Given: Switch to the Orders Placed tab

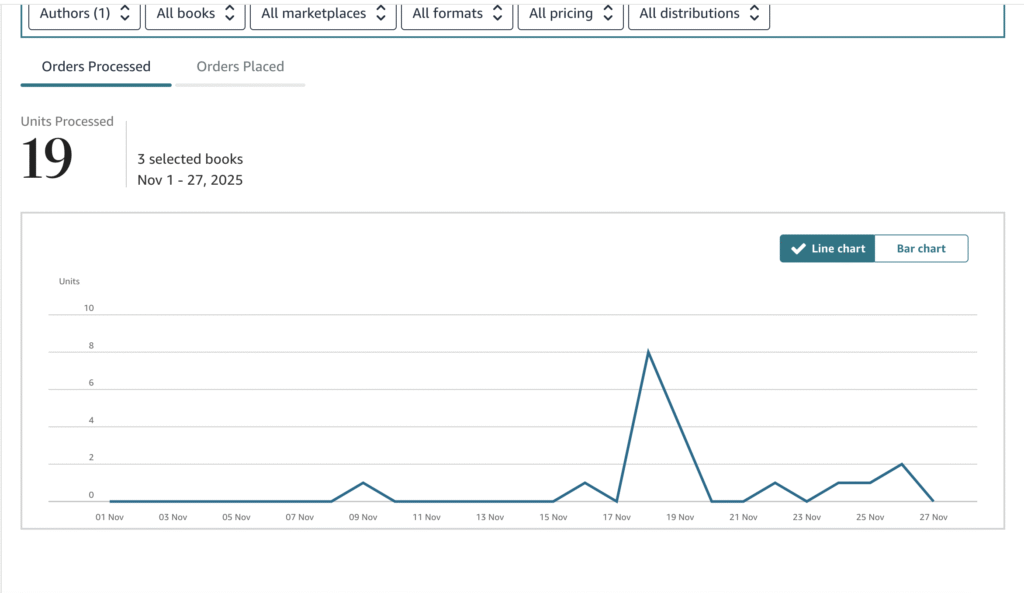Looking at the screenshot, I should tap(240, 67).
